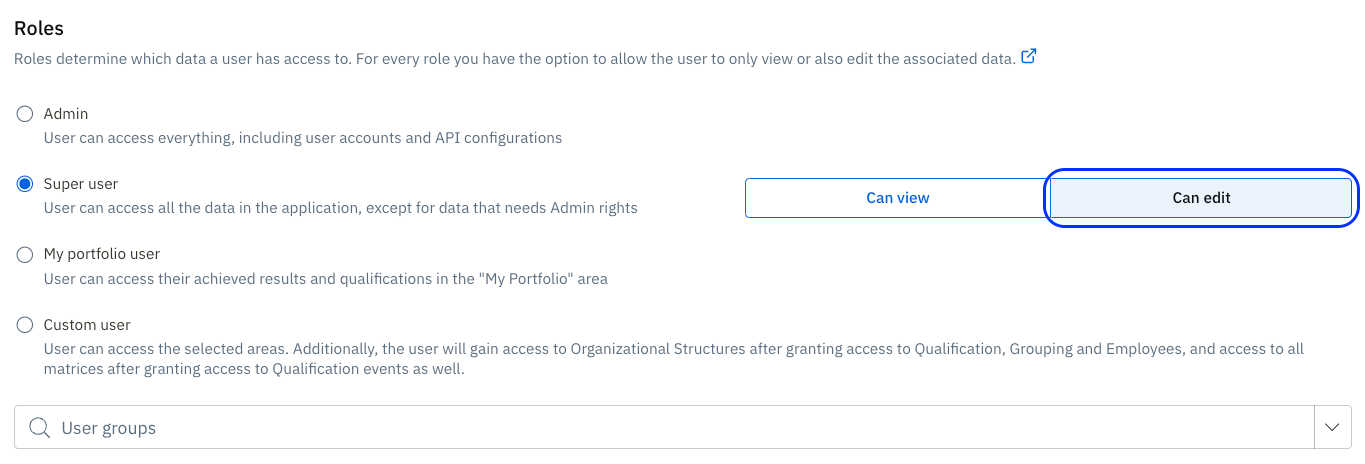Click the Roles section heading

[39, 29]
